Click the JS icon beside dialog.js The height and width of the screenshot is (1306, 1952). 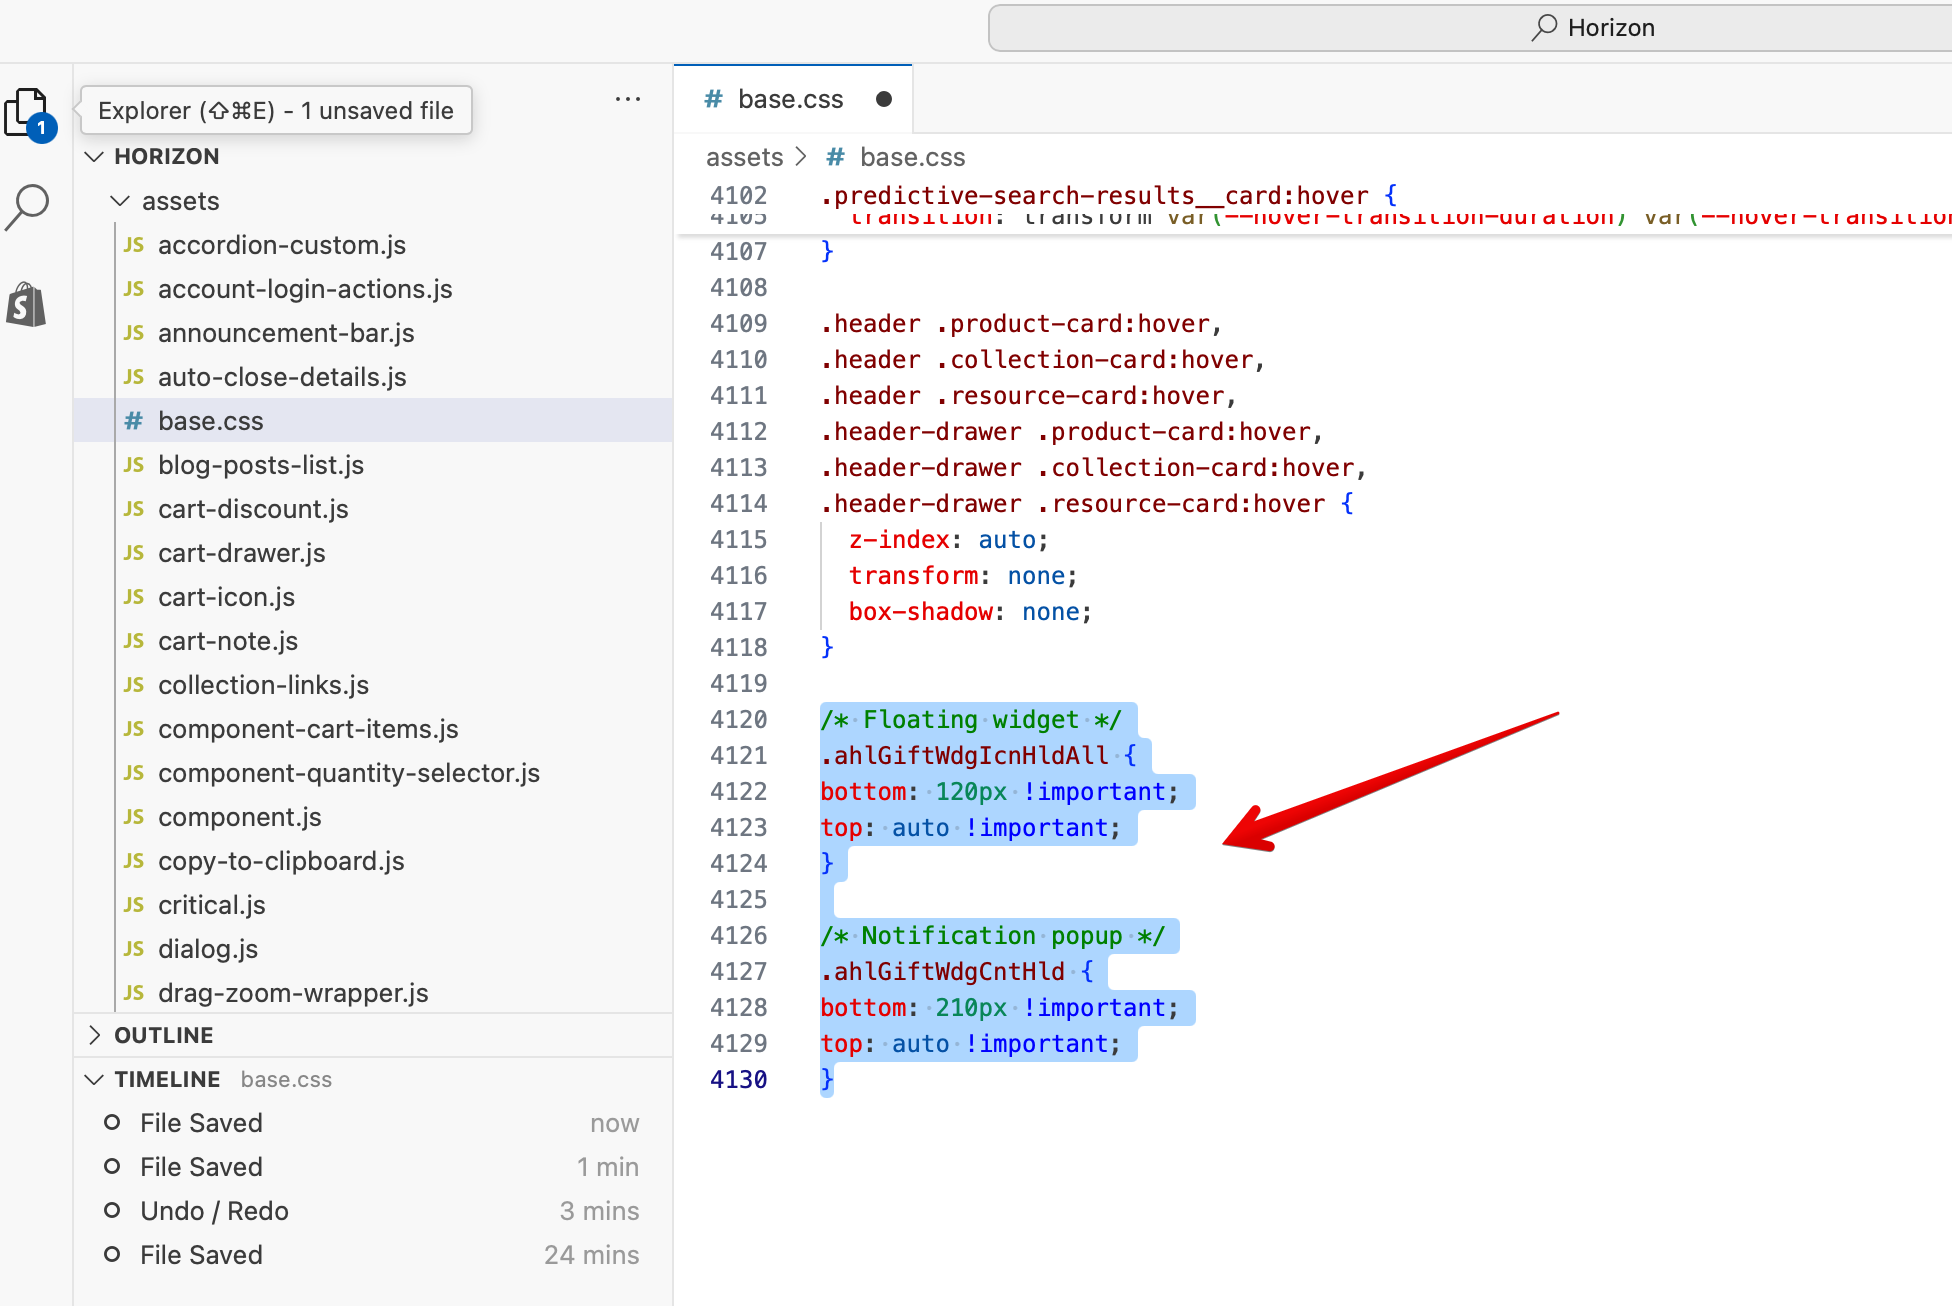pyautogui.click(x=134, y=948)
